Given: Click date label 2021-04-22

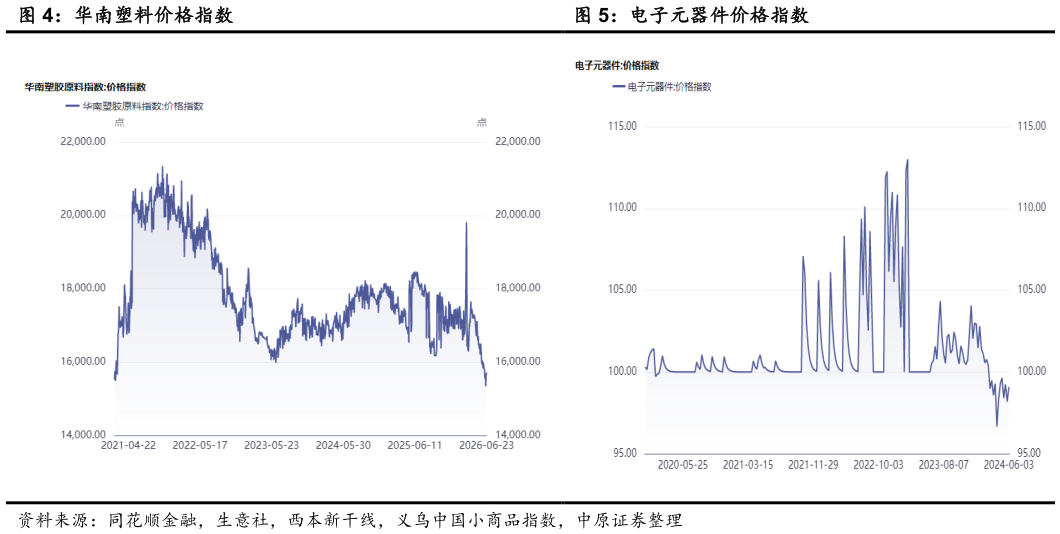Looking at the screenshot, I should point(128,445).
